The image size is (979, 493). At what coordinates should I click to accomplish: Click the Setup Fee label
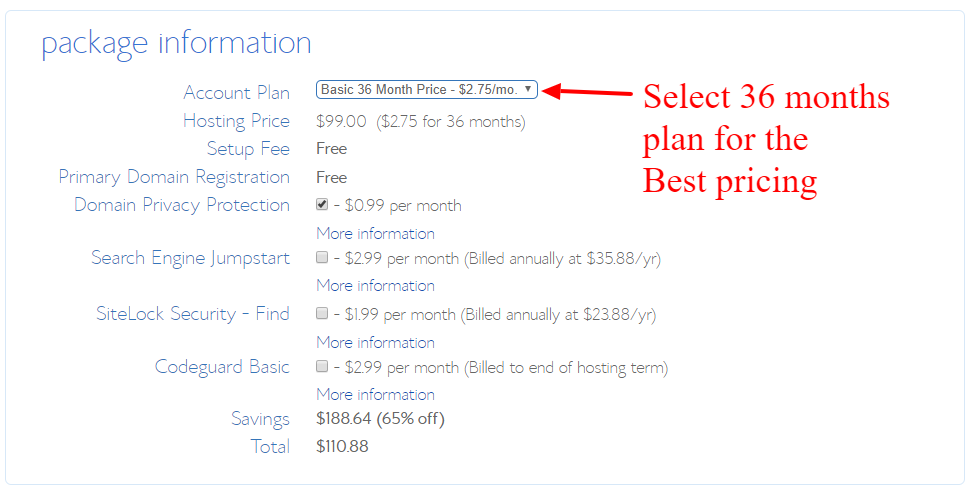(248, 149)
